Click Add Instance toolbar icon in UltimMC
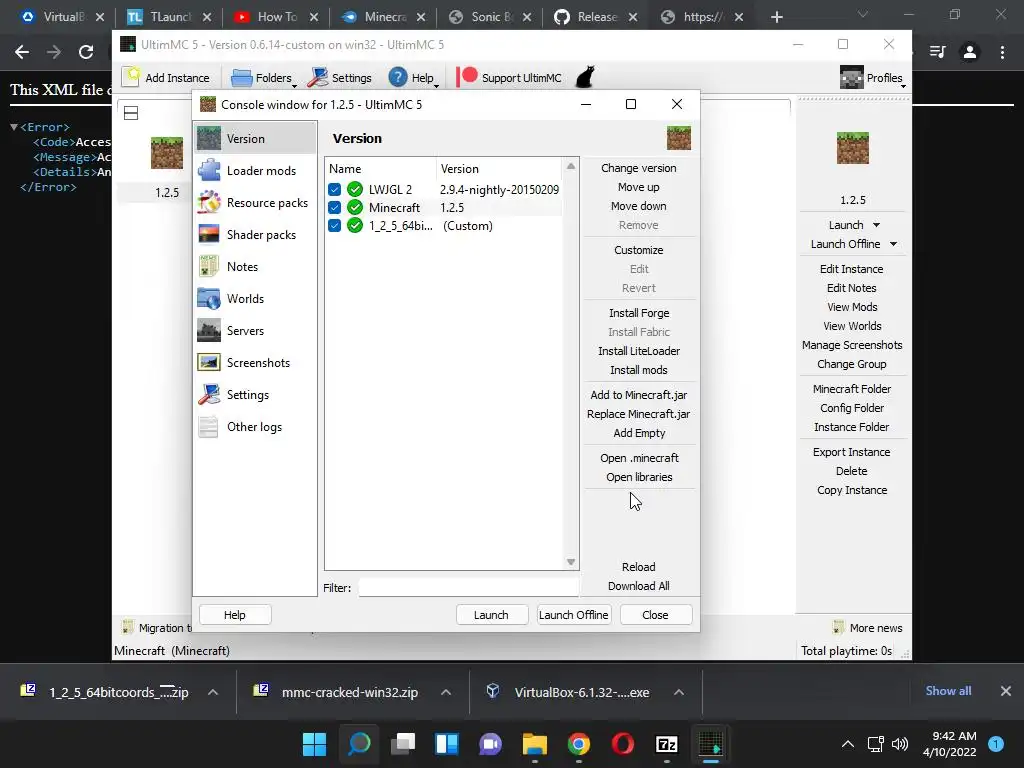 [131, 77]
